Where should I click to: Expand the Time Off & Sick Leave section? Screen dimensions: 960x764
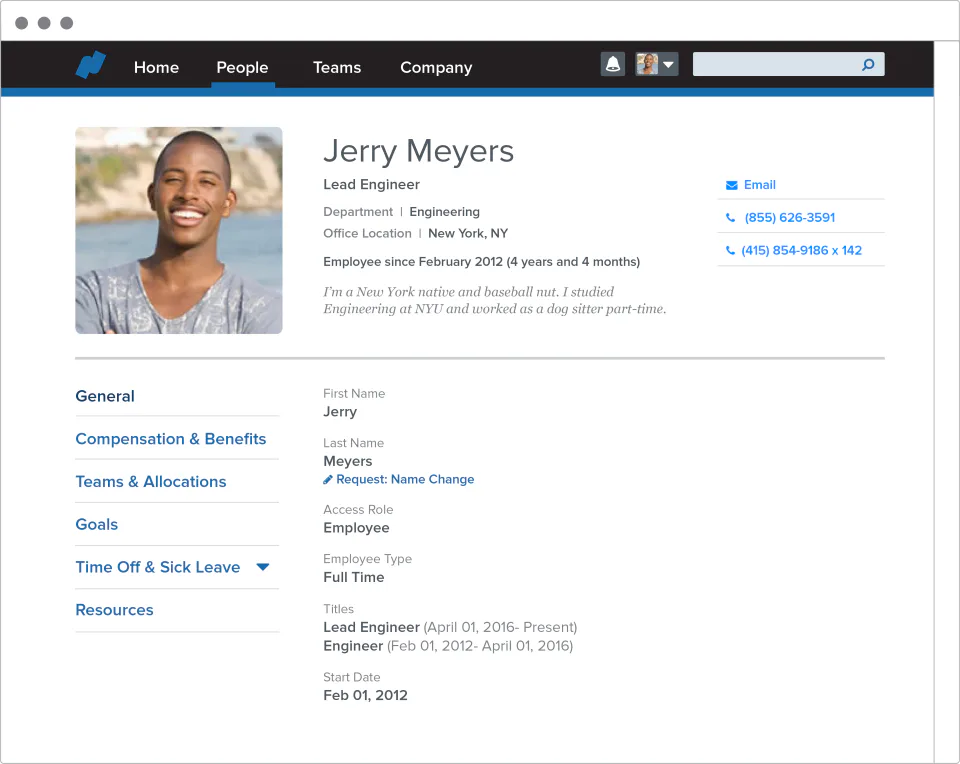tap(262, 567)
